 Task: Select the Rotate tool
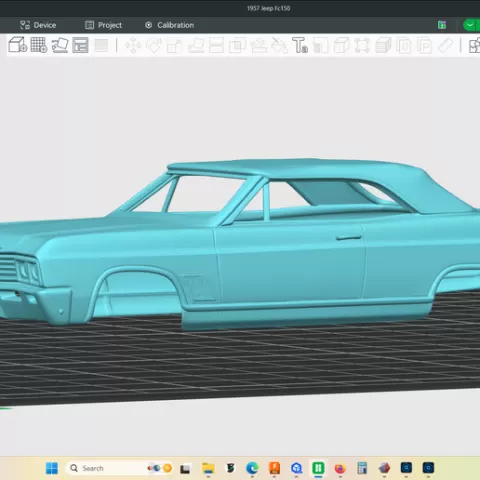pos(154,45)
